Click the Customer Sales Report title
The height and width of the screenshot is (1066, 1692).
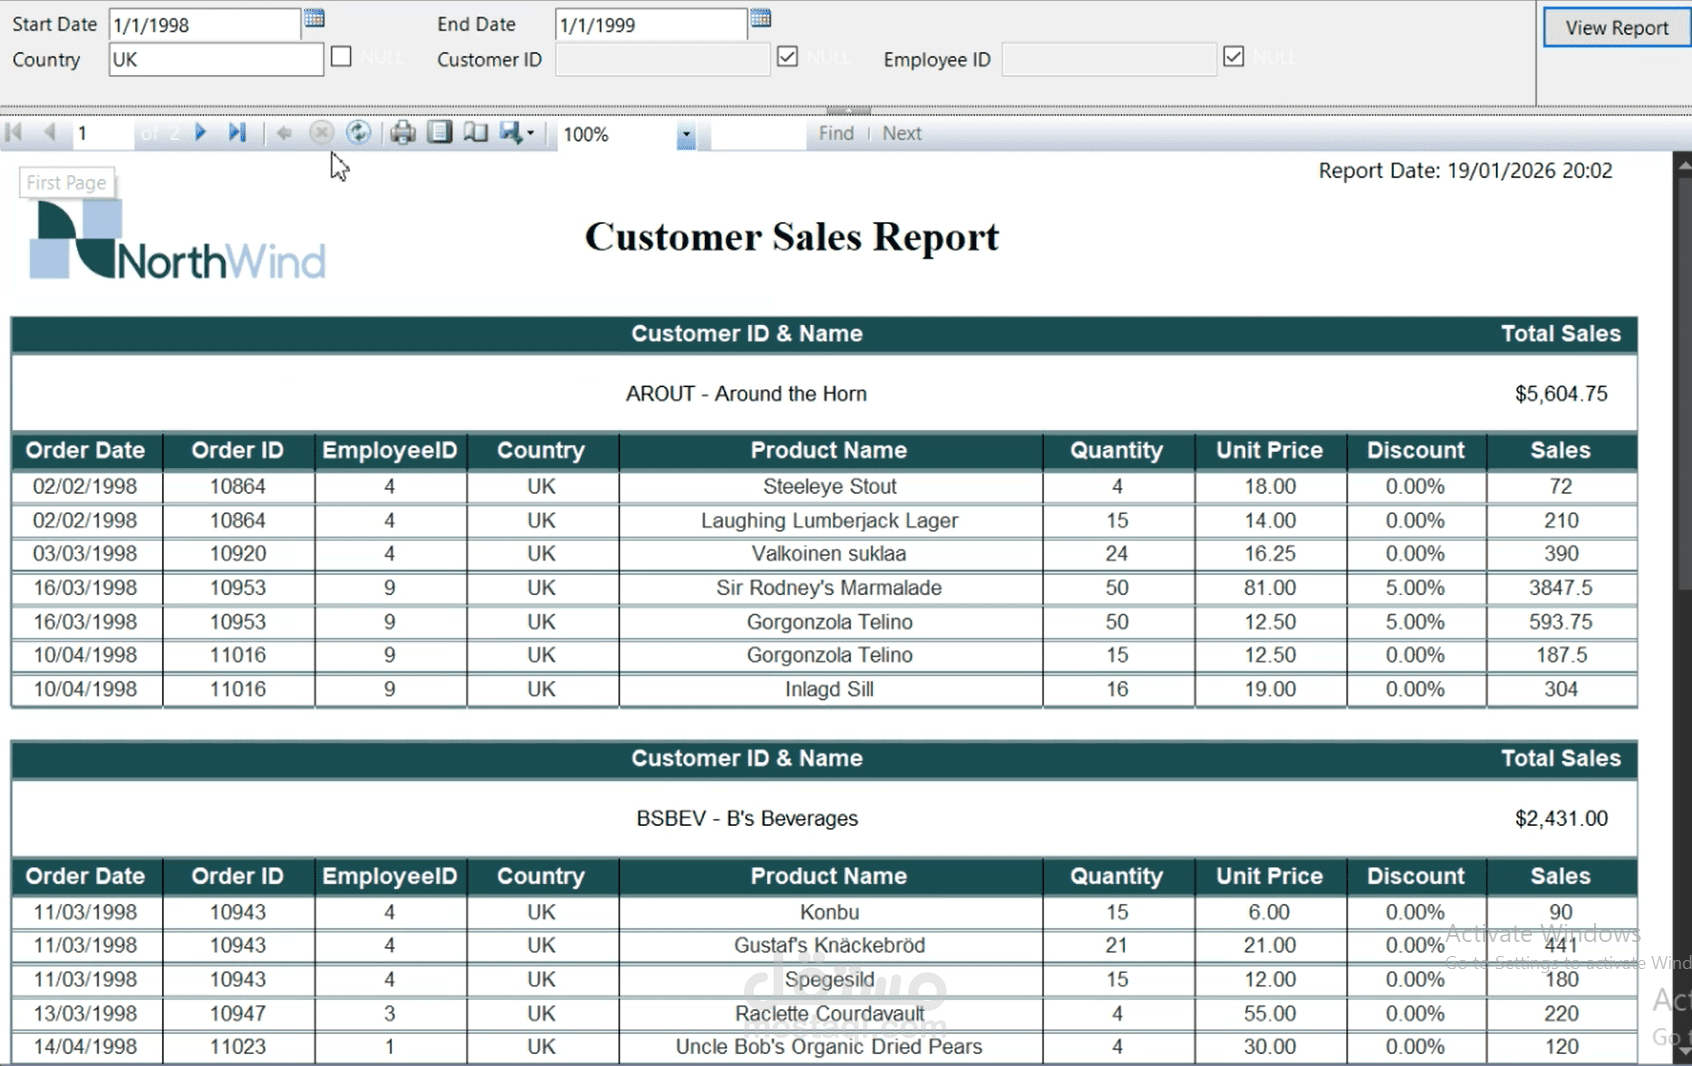pos(792,237)
